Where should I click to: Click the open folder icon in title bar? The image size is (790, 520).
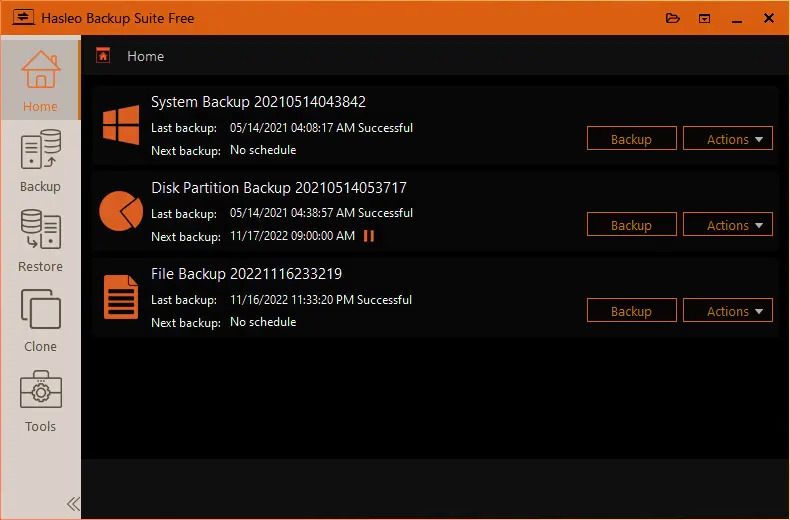pyautogui.click(x=673, y=19)
